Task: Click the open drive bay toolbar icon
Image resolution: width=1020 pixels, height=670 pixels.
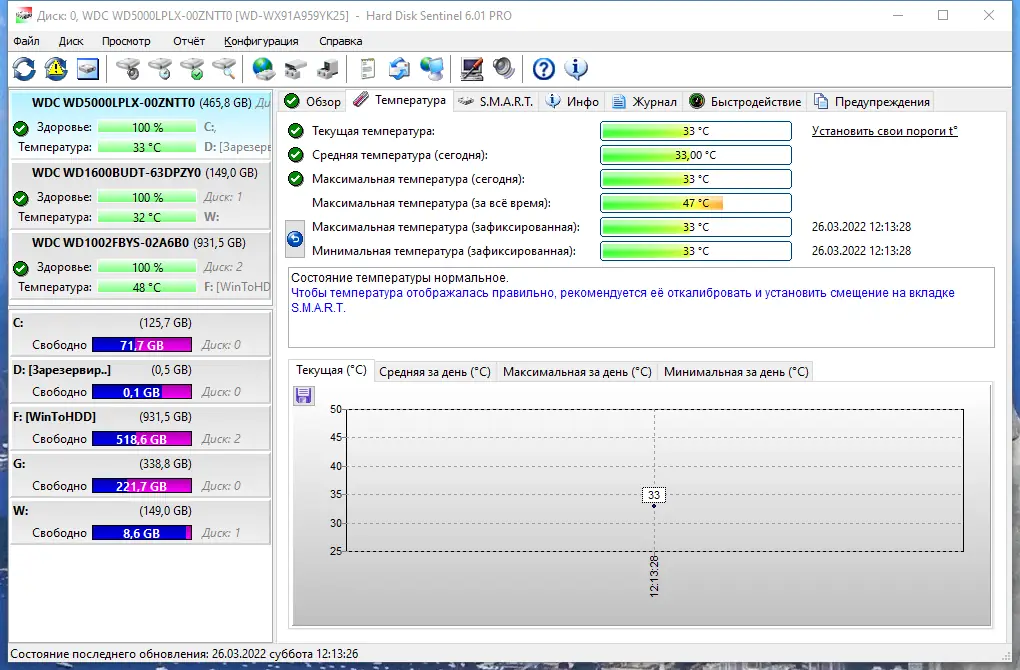Action: (295, 68)
